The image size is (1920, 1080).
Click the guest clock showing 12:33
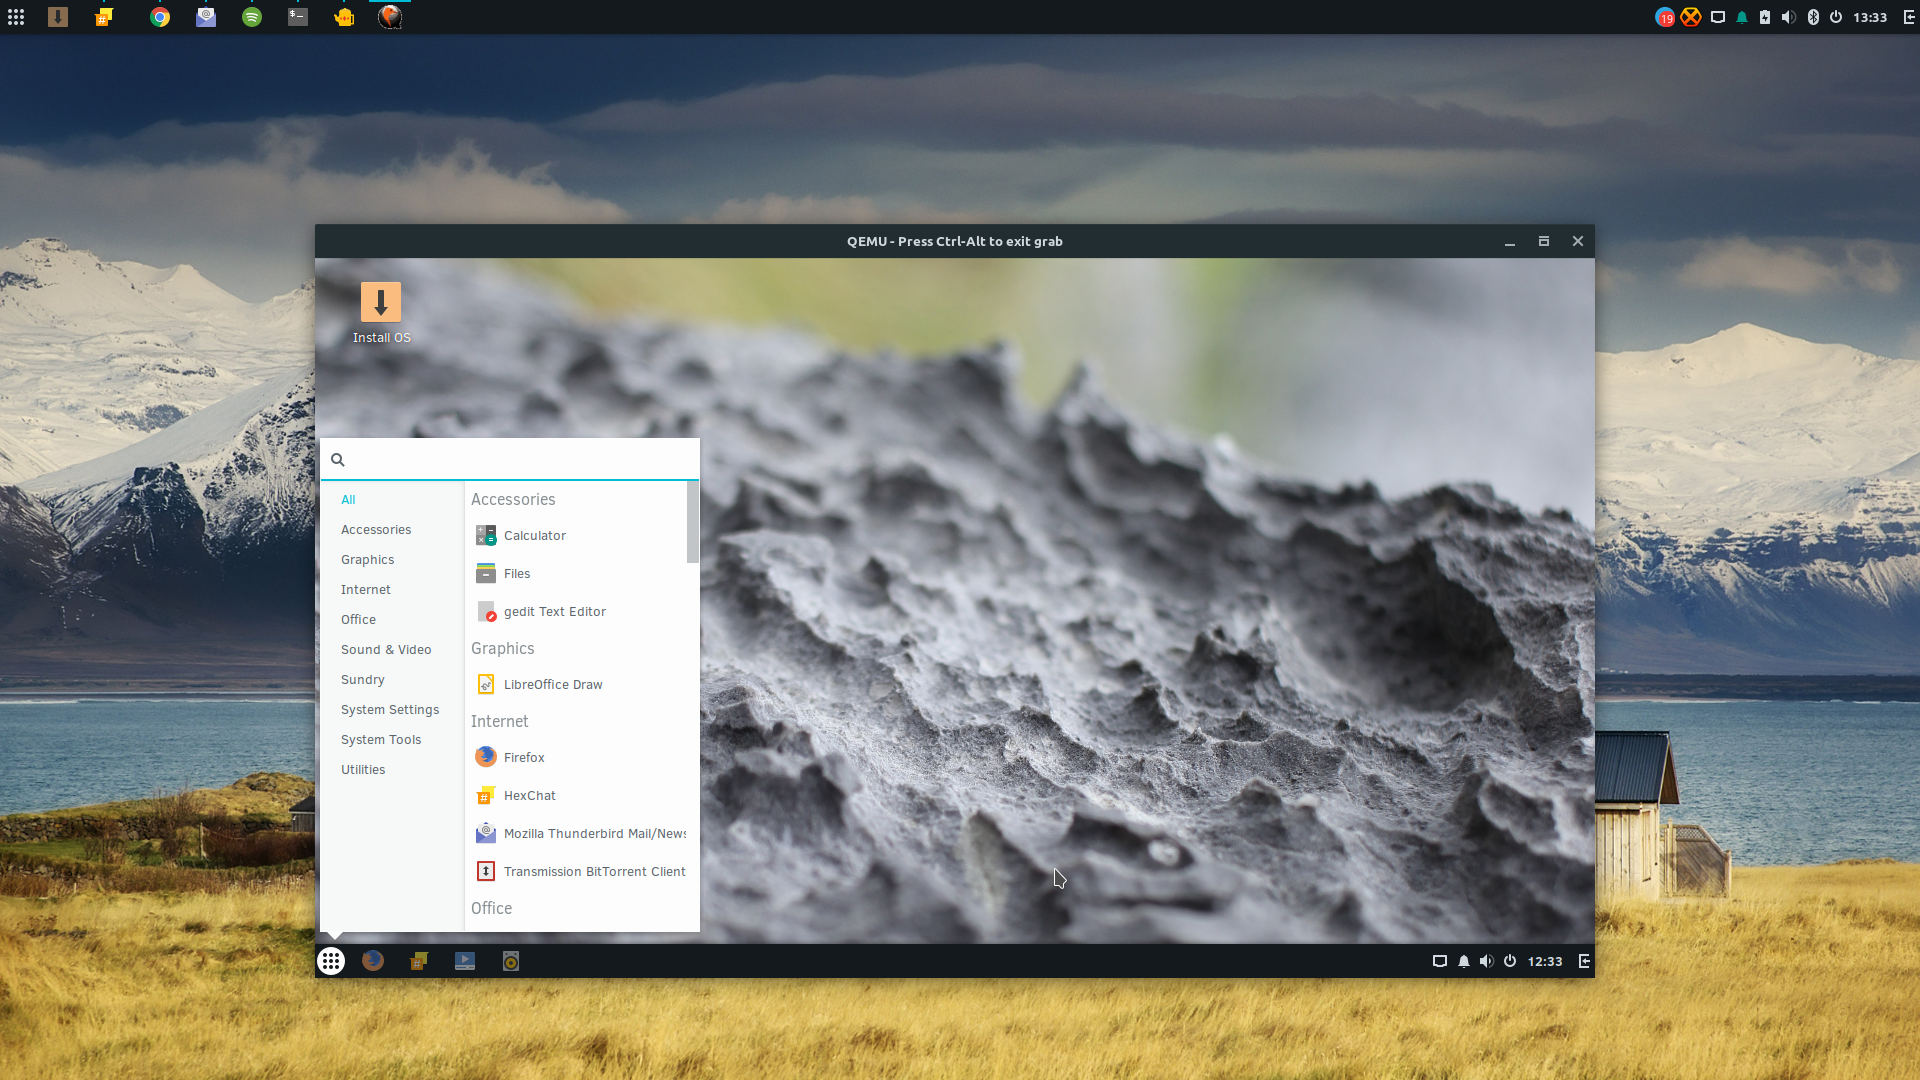(1545, 961)
